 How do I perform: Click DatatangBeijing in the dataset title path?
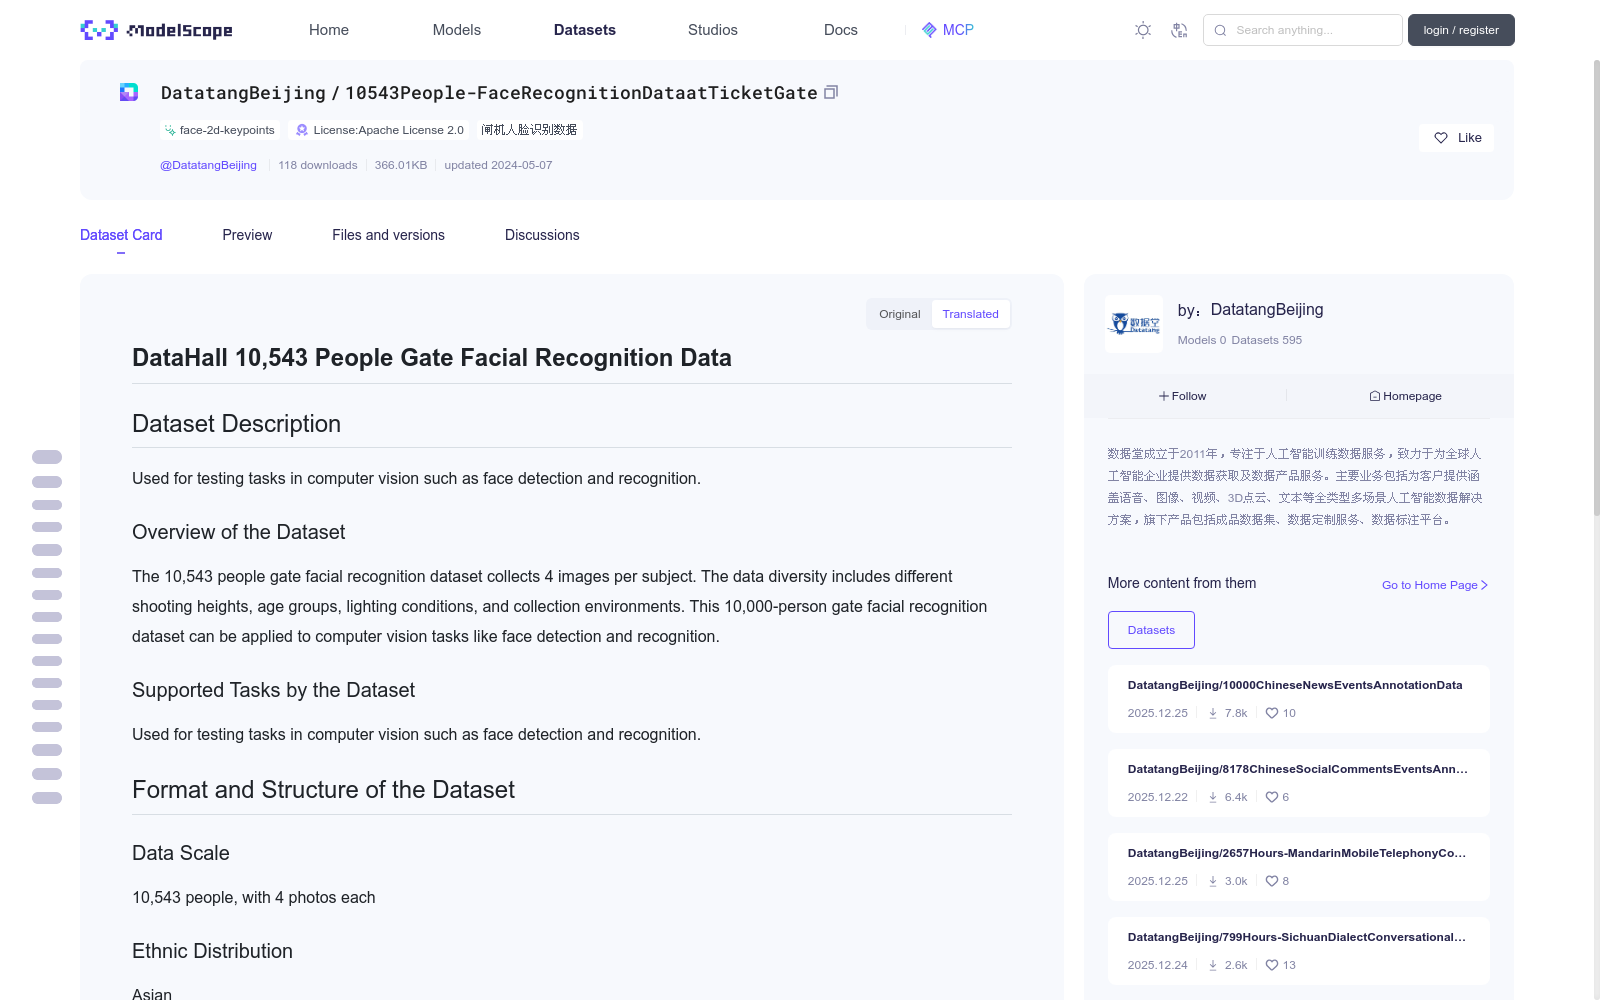(243, 93)
